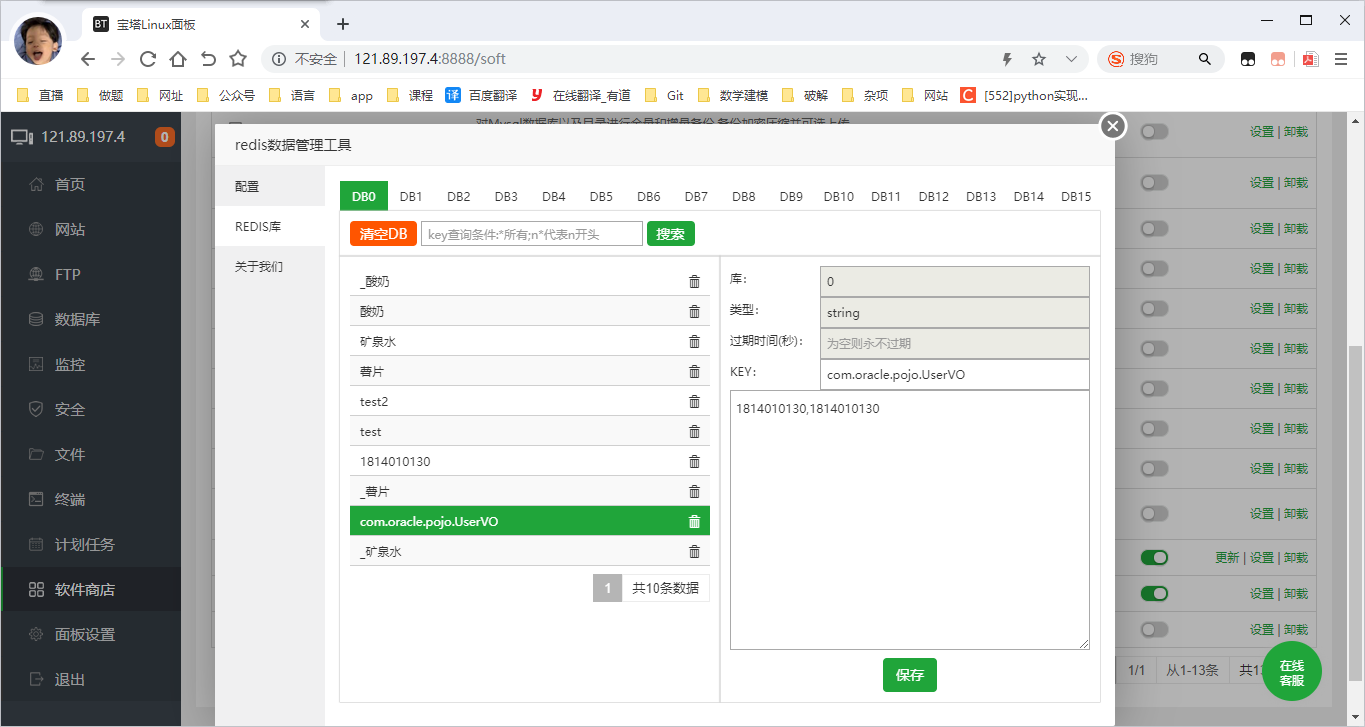This screenshot has width=1365, height=727.
Task: Go to browser home page icon
Action: pos(178,59)
